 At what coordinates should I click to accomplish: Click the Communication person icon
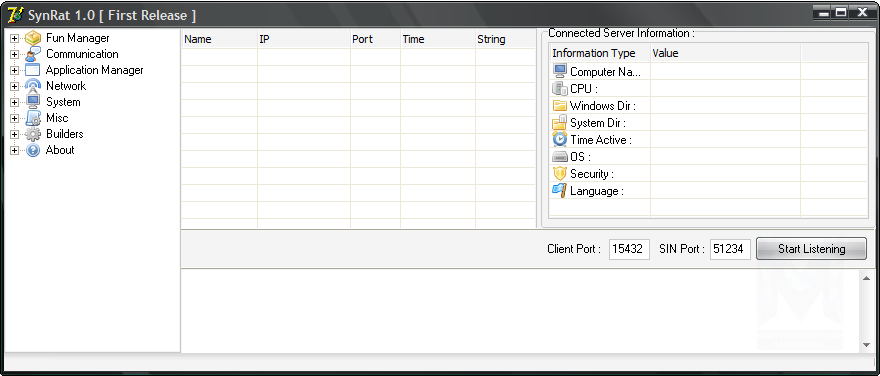33,54
